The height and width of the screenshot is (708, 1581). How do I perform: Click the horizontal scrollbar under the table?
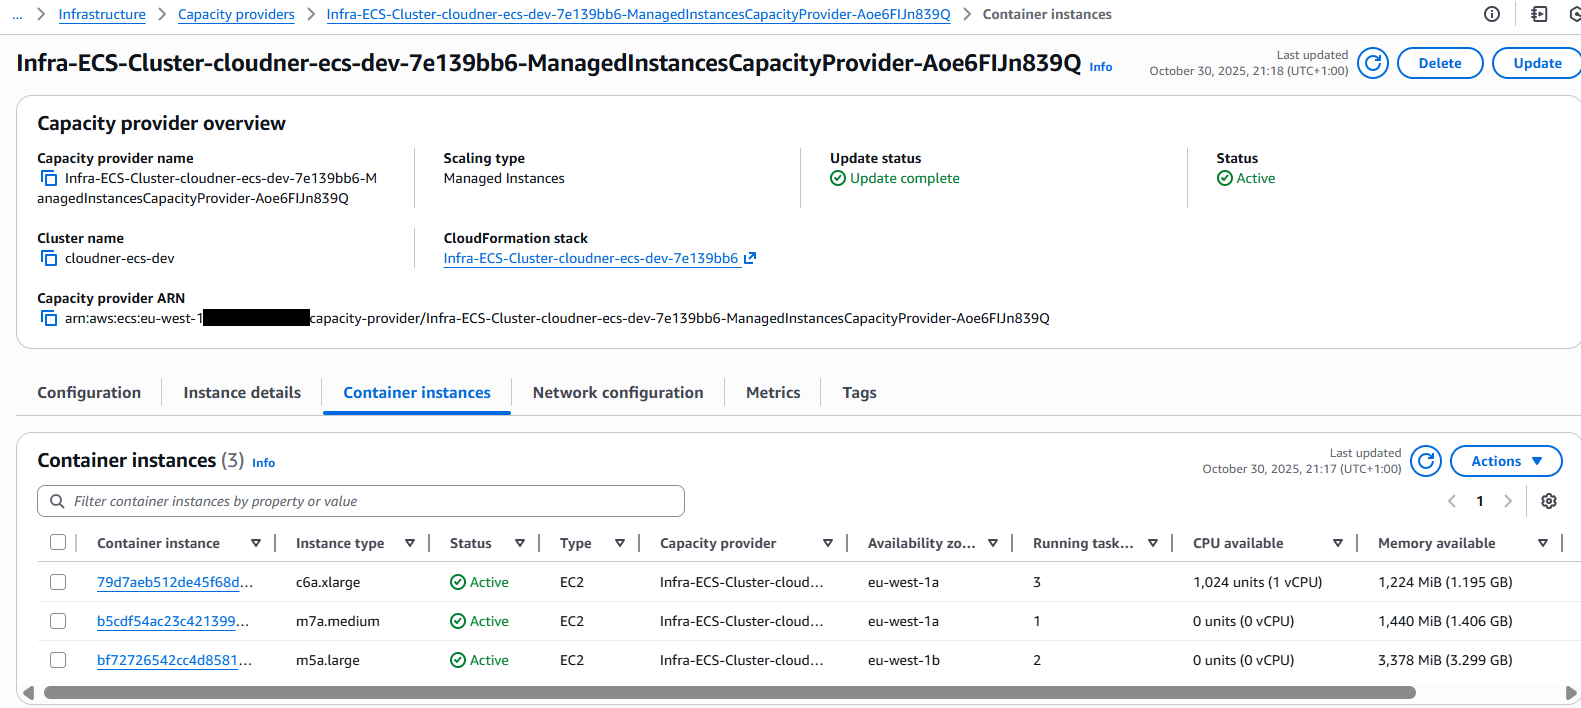(730, 692)
